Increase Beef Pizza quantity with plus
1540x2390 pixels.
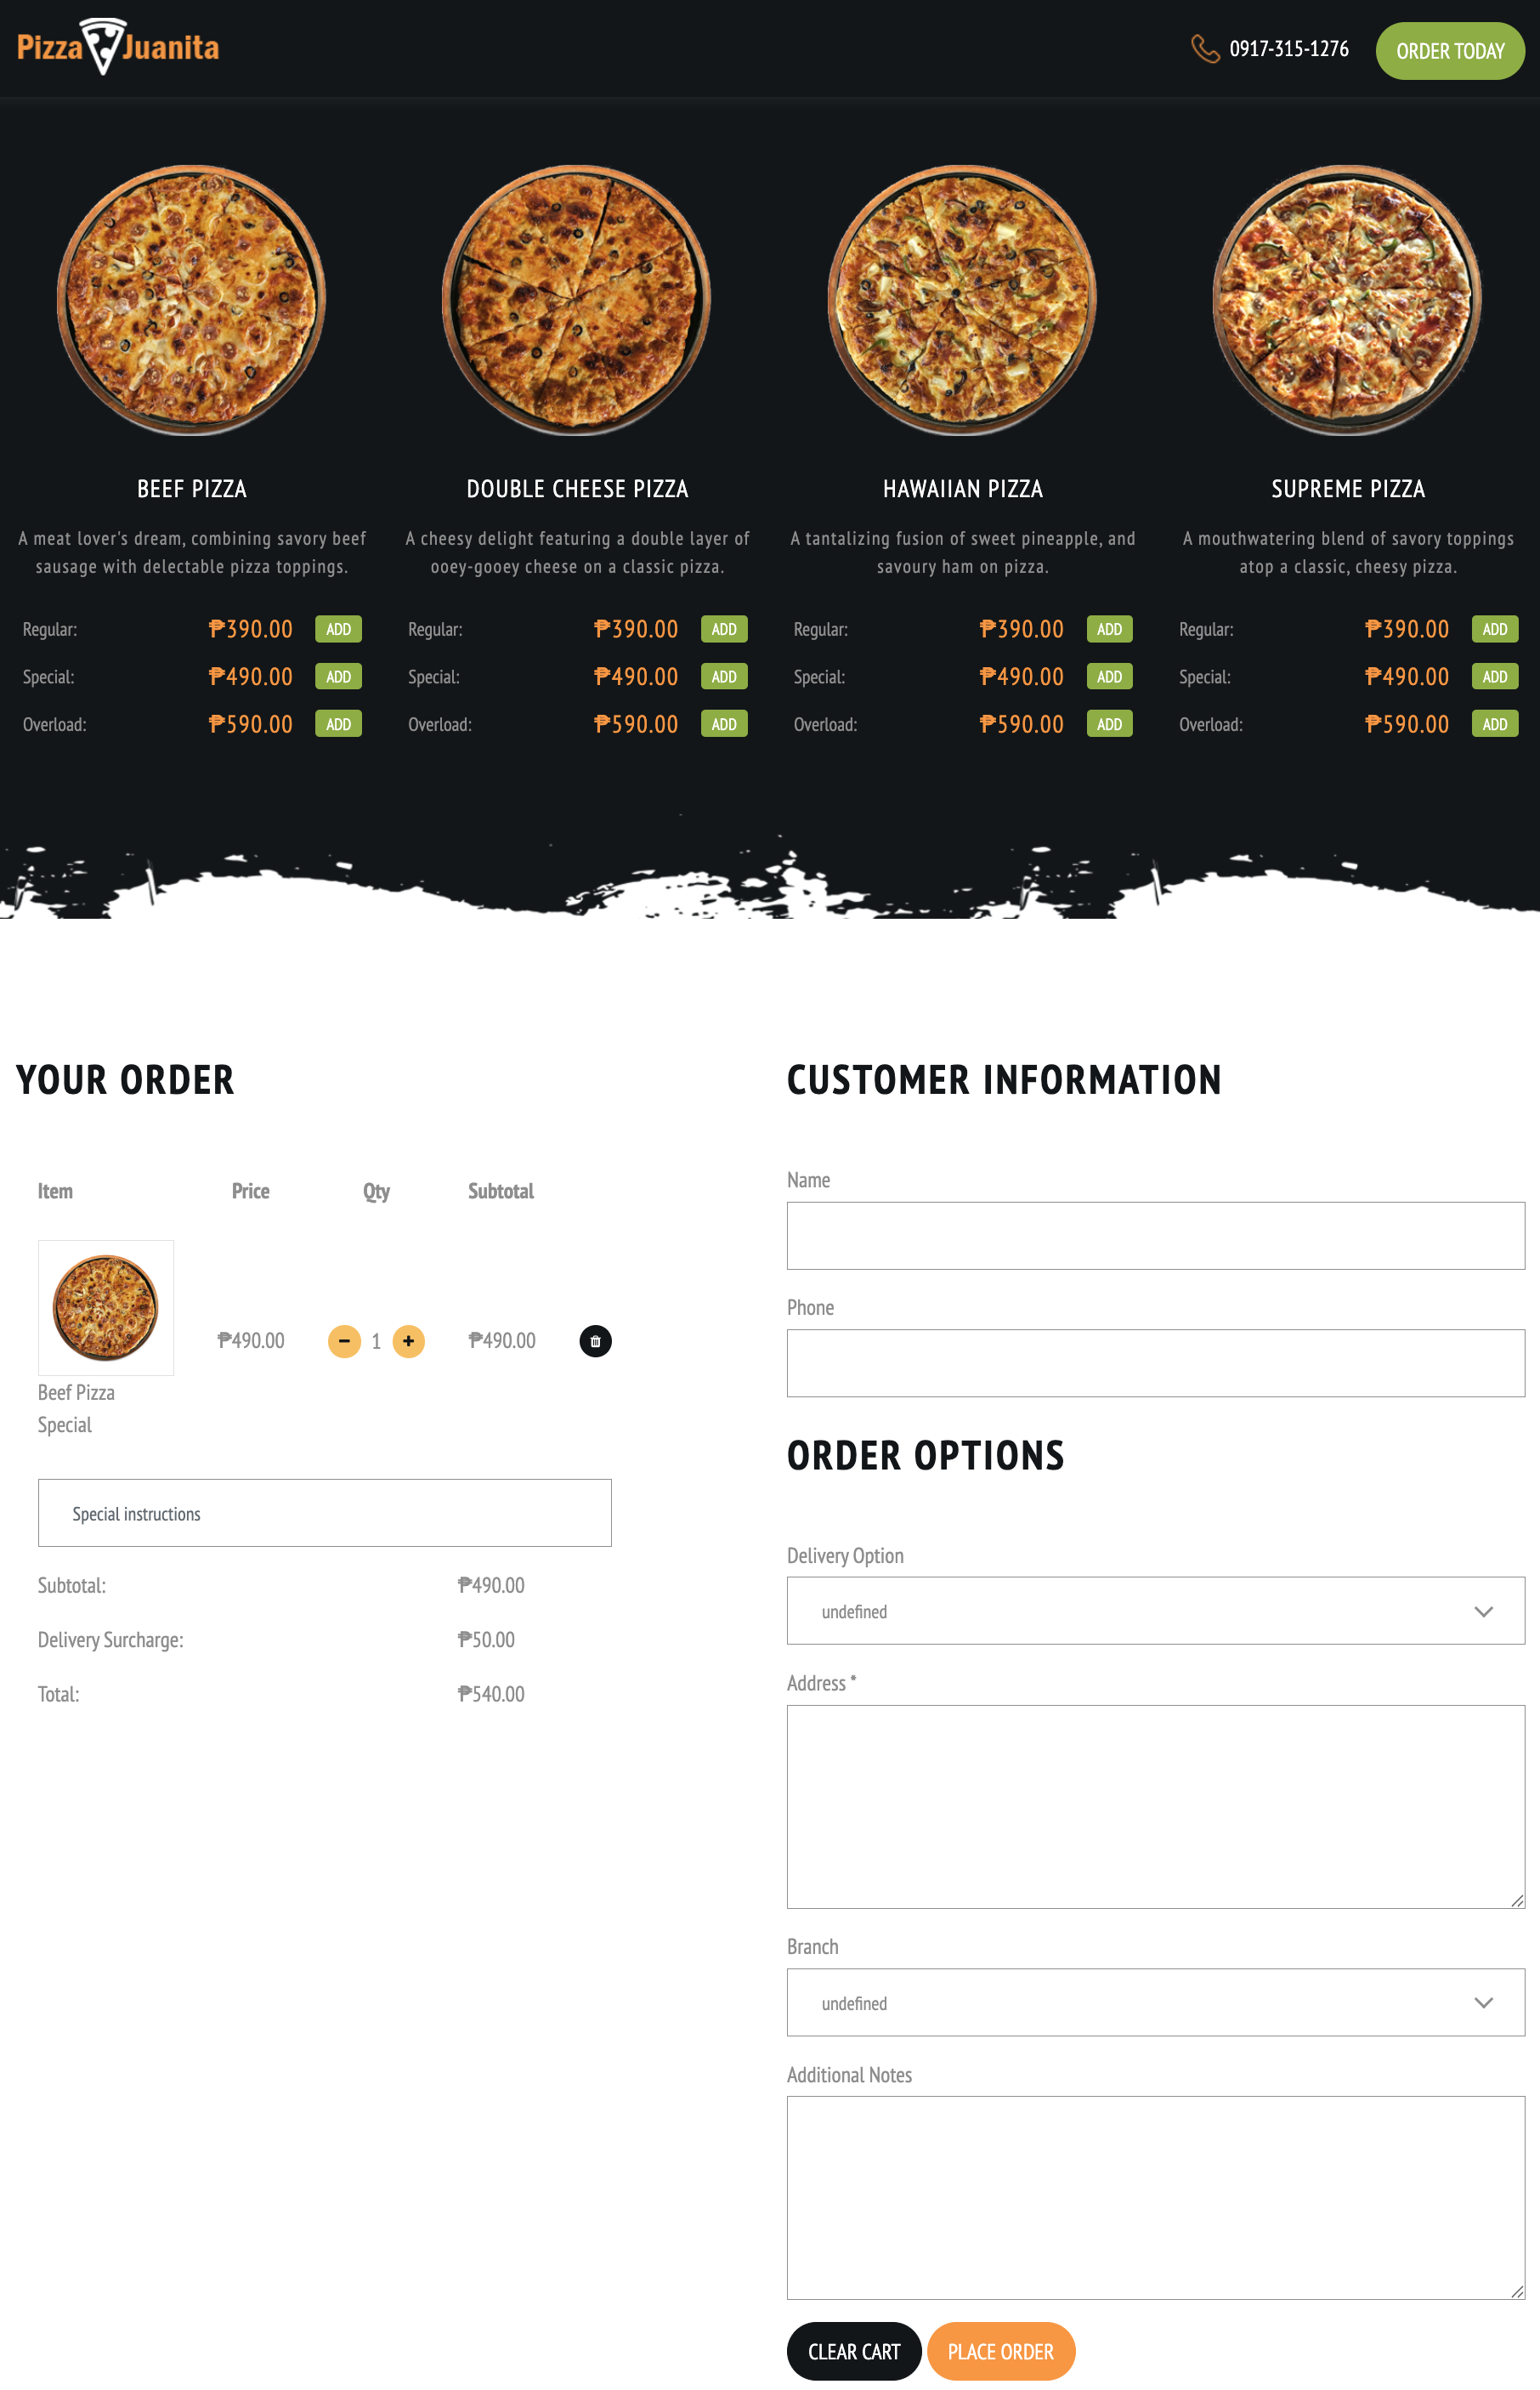(408, 1341)
